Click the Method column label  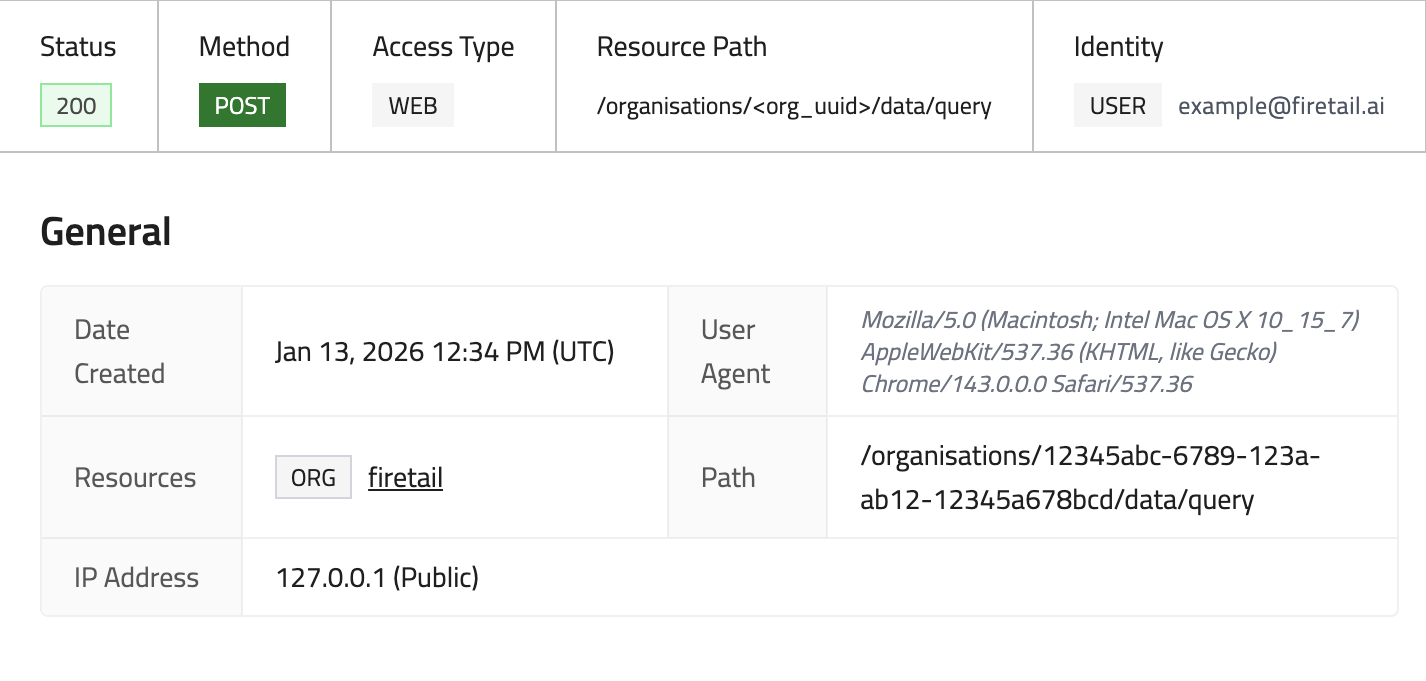coord(244,47)
